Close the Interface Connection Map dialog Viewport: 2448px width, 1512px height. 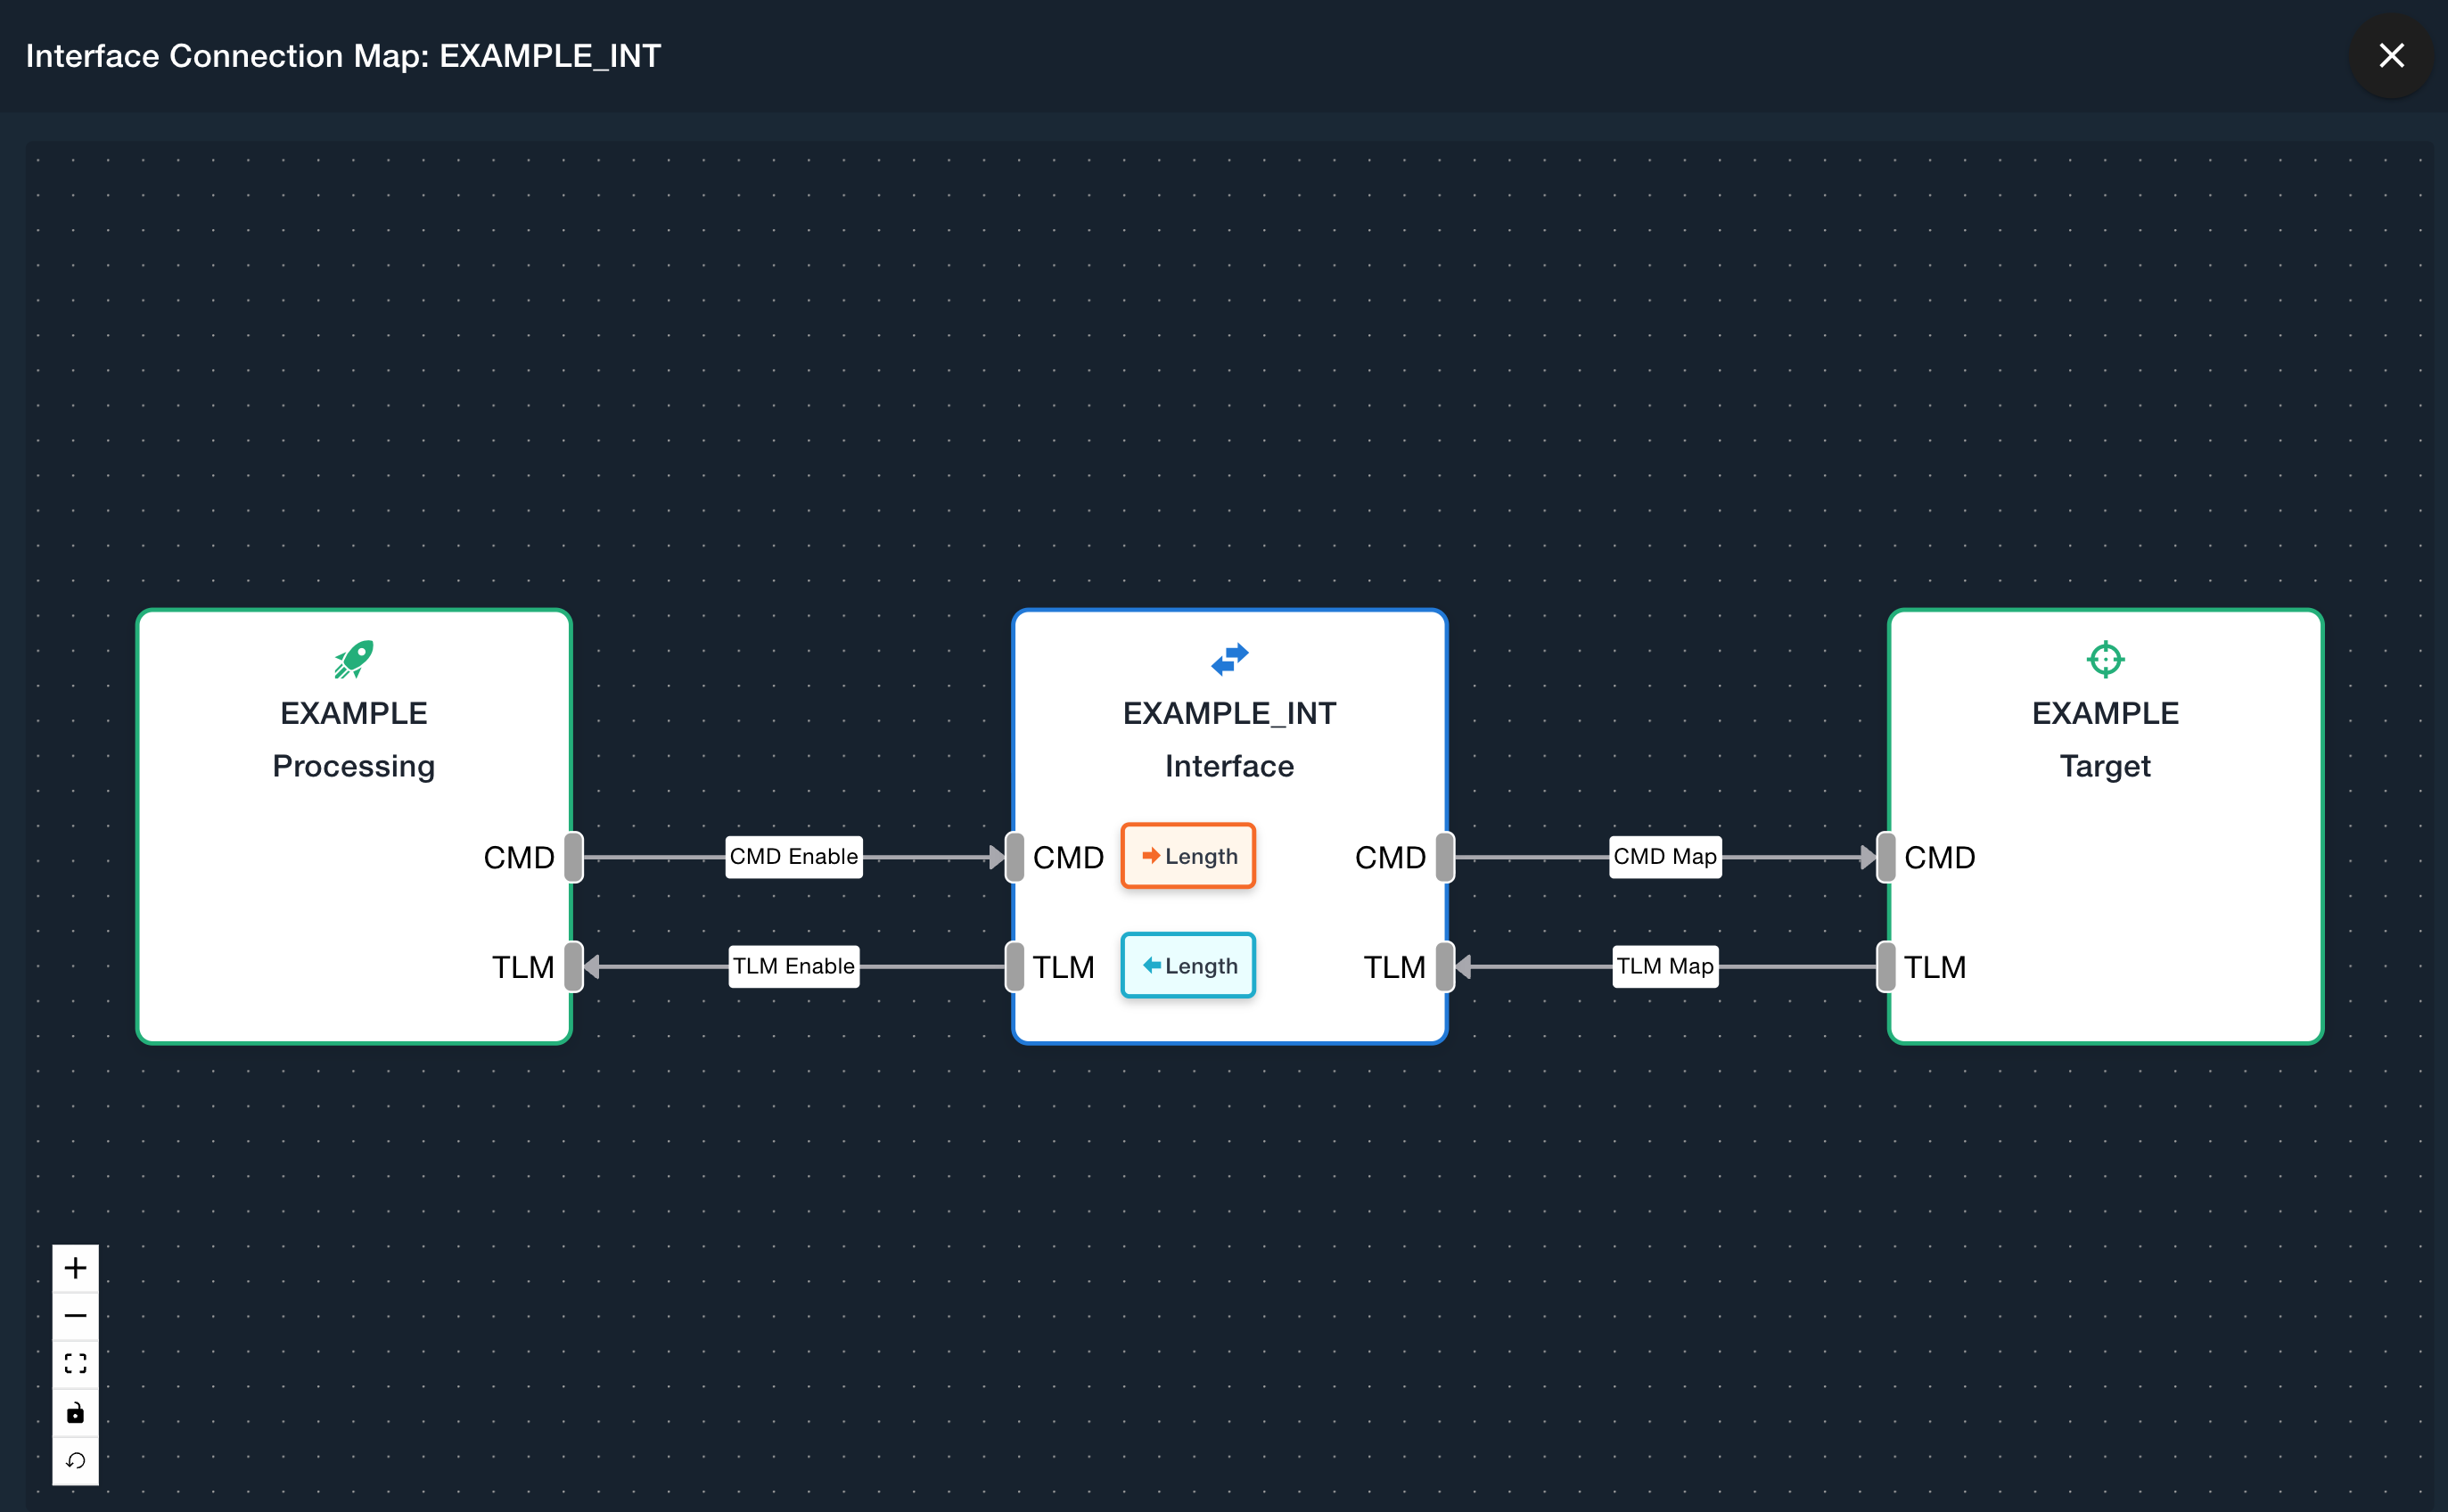click(x=2391, y=55)
